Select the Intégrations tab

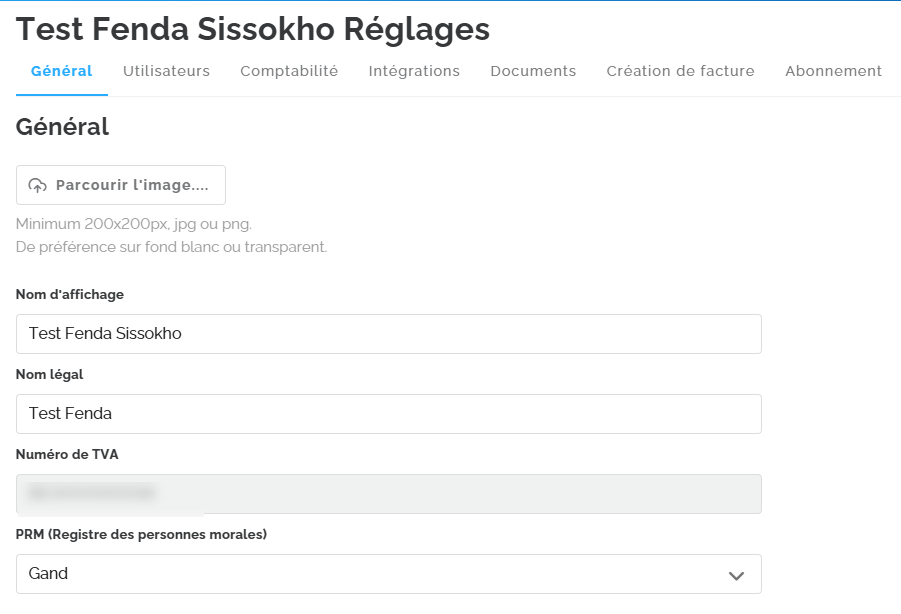(x=414, y=71)
